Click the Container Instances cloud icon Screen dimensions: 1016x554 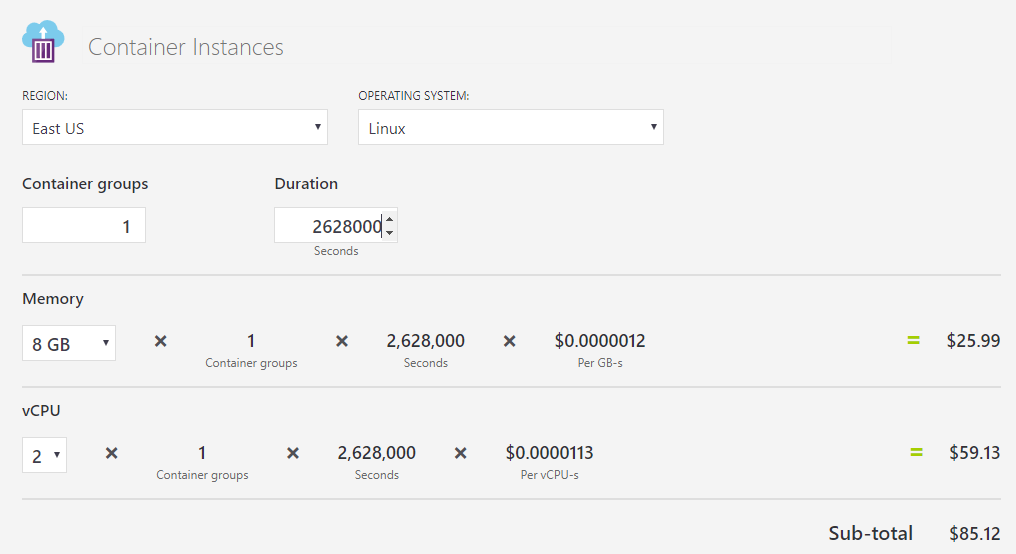click(x=43, y=42)
